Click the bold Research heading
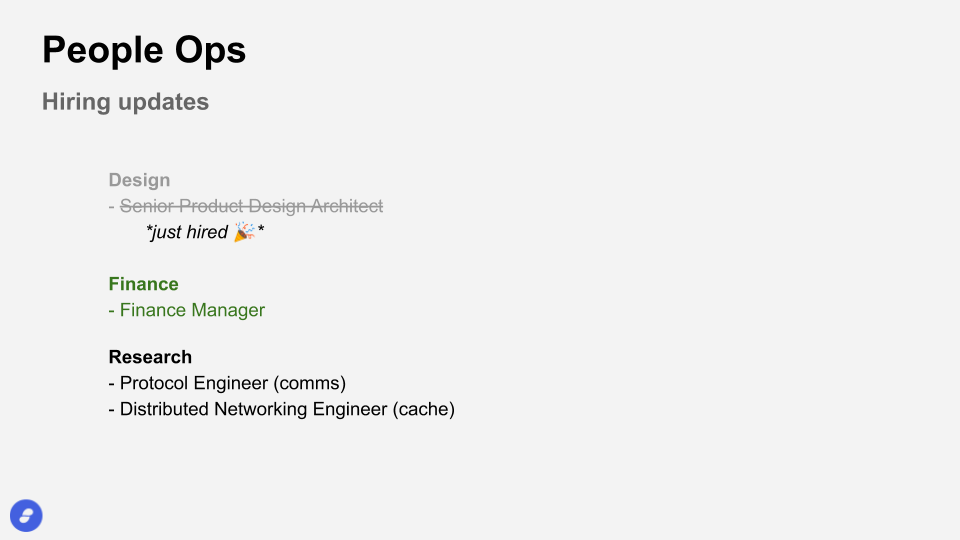Image resolution: width=960 pixels, height=540 pixels. click(150, 357)
